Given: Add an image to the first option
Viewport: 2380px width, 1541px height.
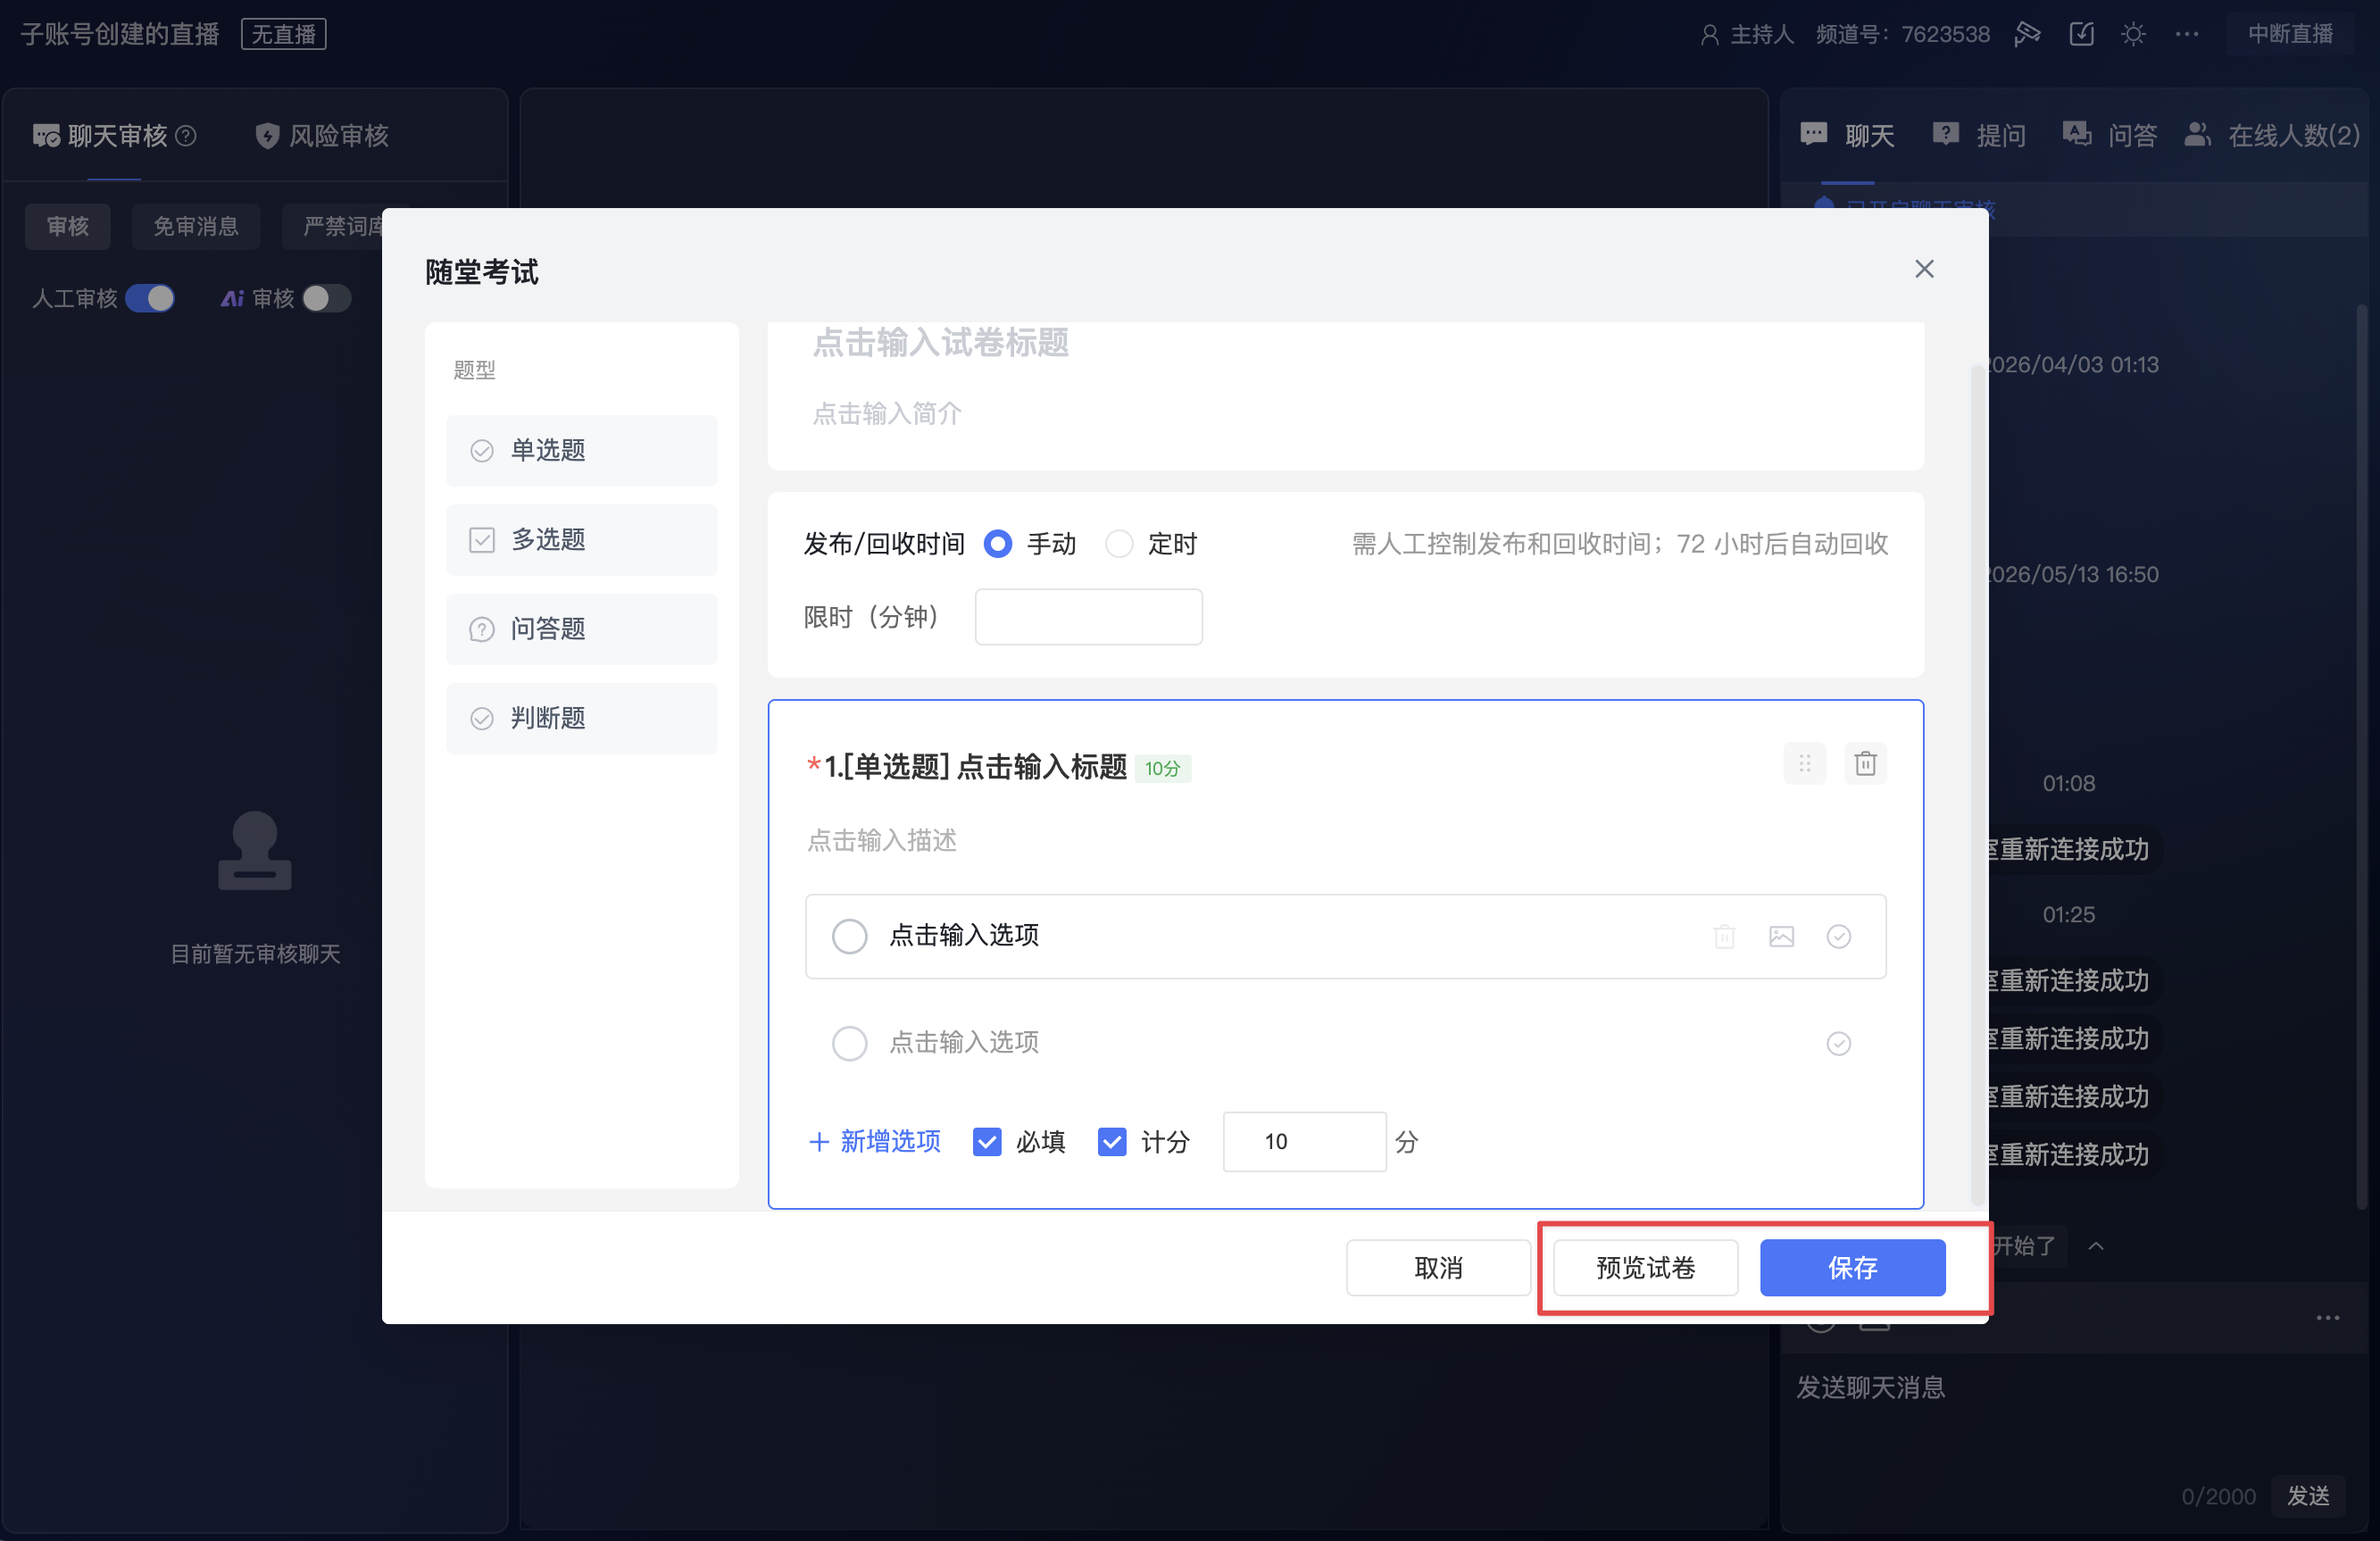Looking at the screenshot, I should pos(1781,936).
